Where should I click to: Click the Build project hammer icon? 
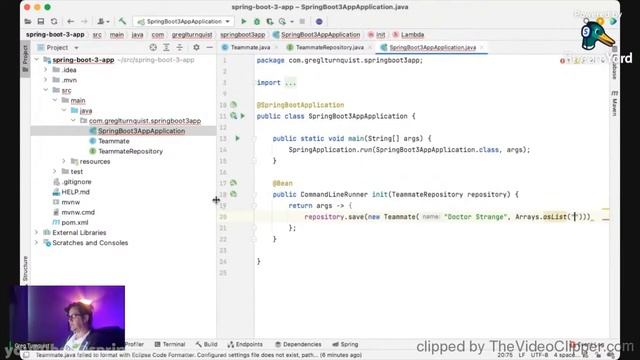point(122,21)
